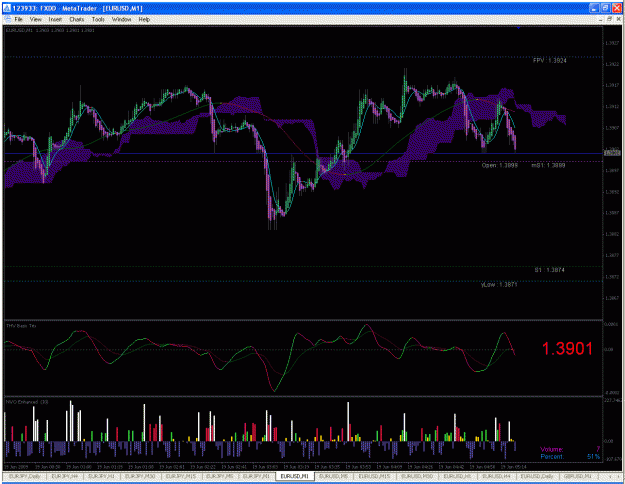This screenshot has width=625, height=484.
Task: Select the active EURUSD,M1 chart tab
Action: point(295,476)
